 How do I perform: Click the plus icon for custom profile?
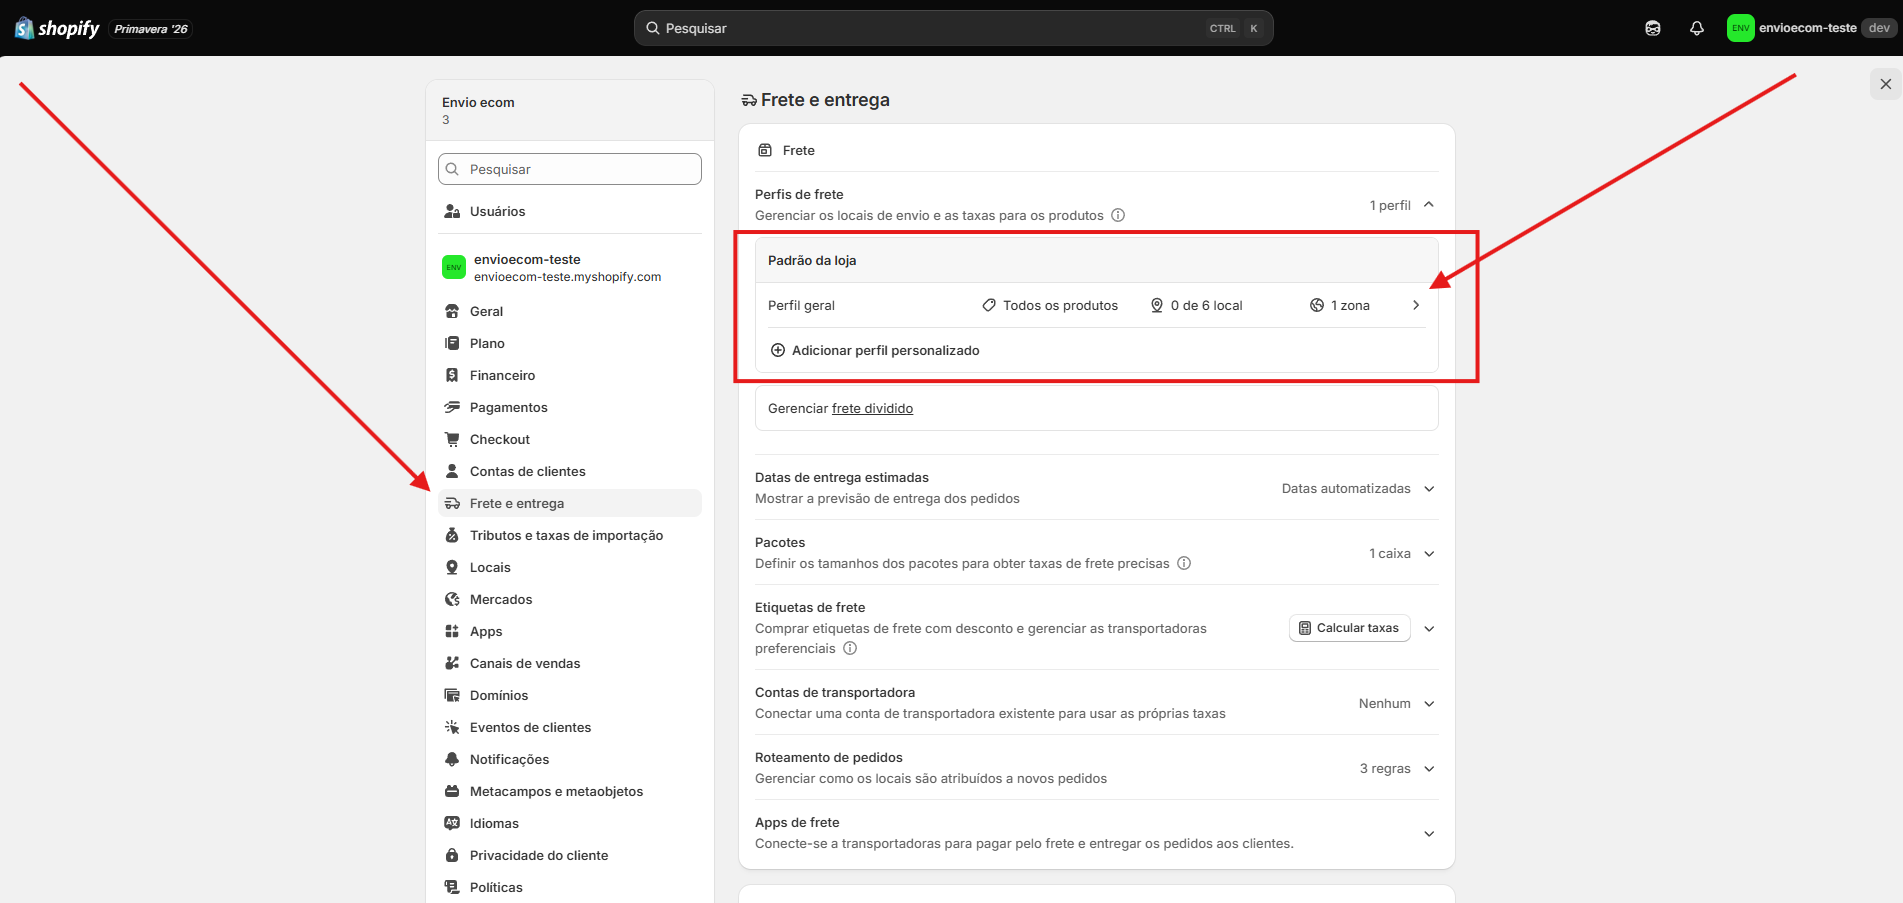tap(778, 350)
